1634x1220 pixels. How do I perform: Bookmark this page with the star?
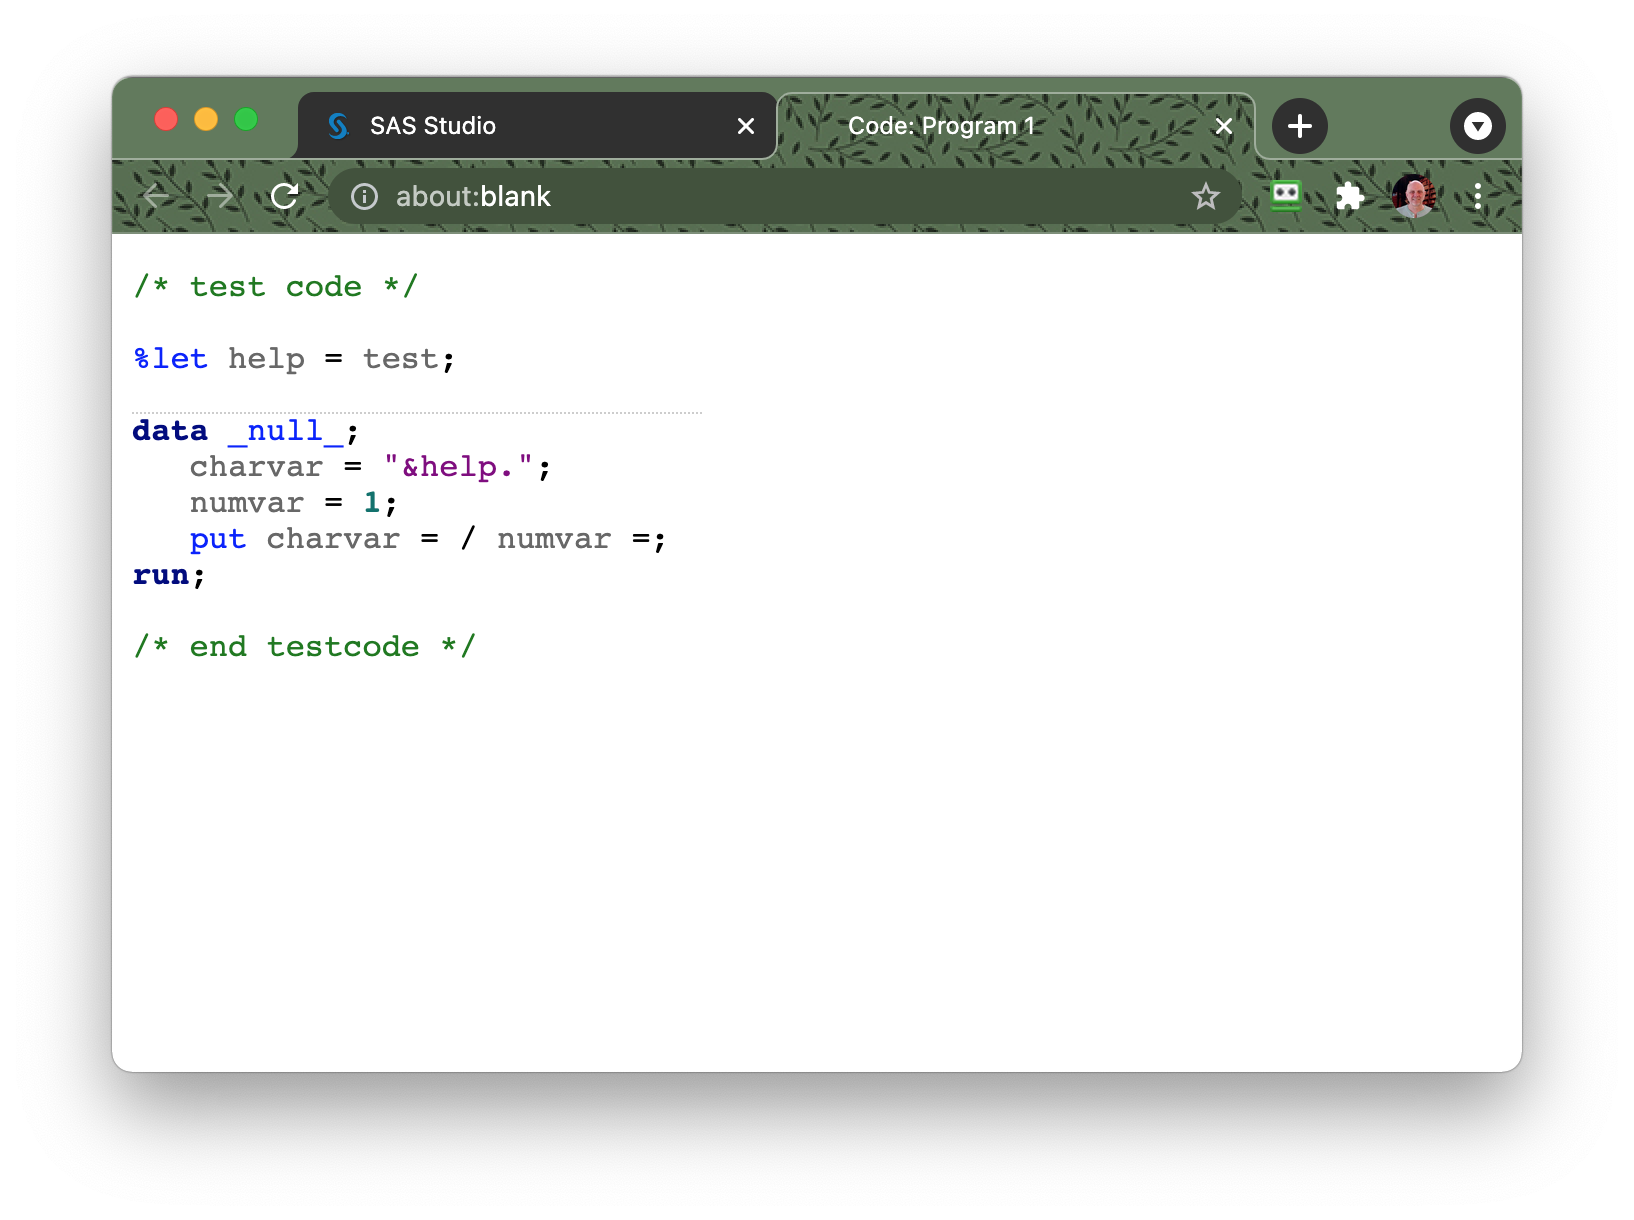pyautogui.click(x=1206, y=197)
